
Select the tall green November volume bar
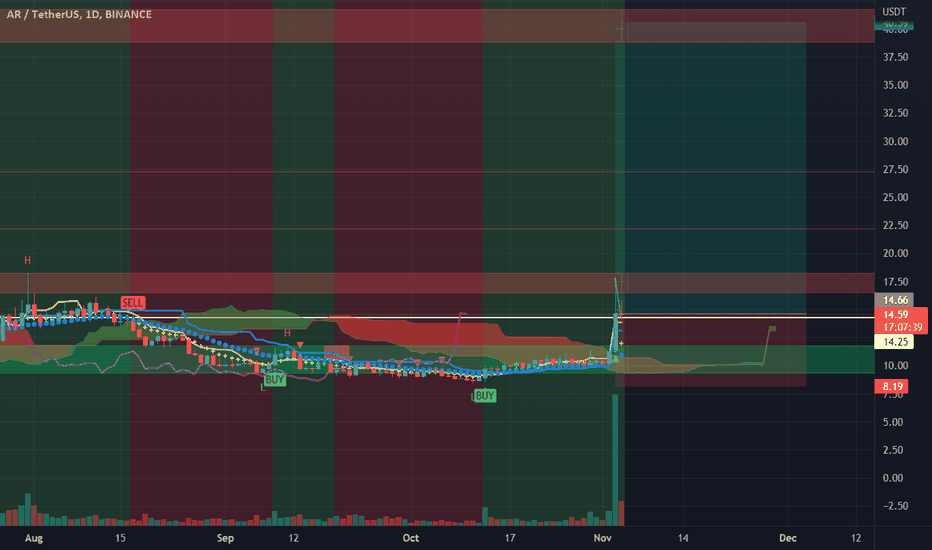pos(615,460)
